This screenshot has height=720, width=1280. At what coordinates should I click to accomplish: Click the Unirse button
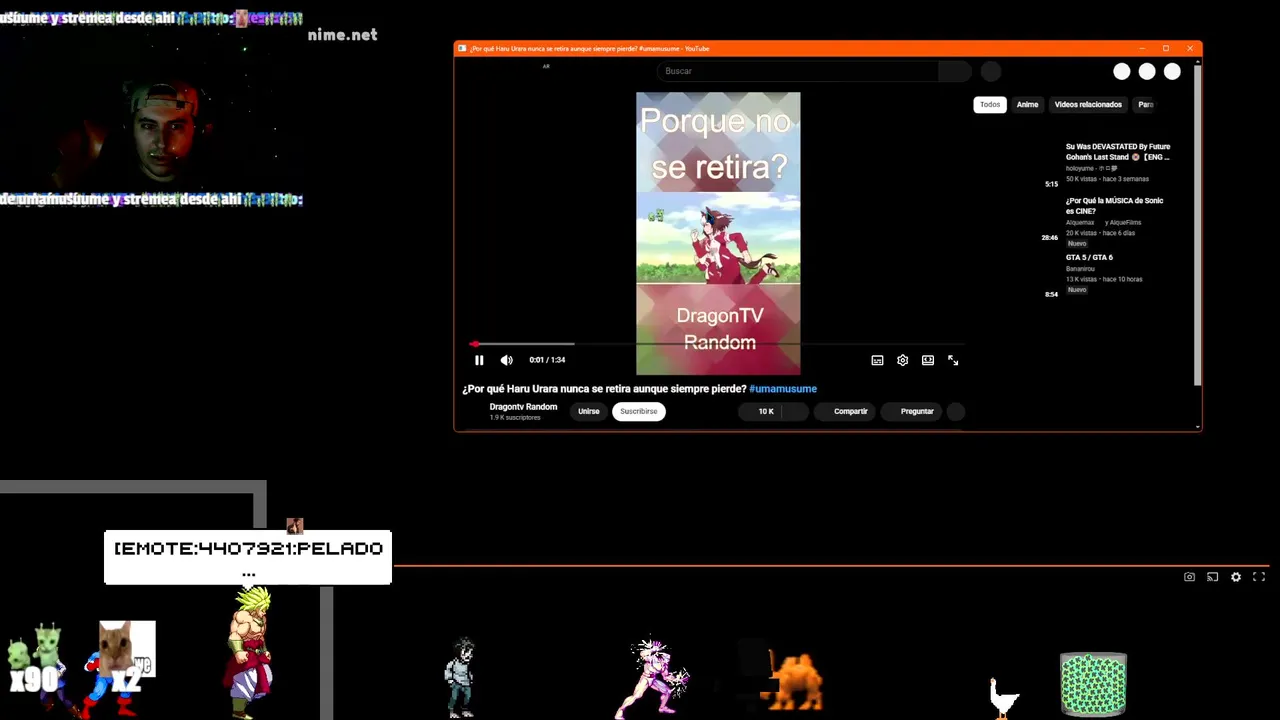[x=588, y=411]
